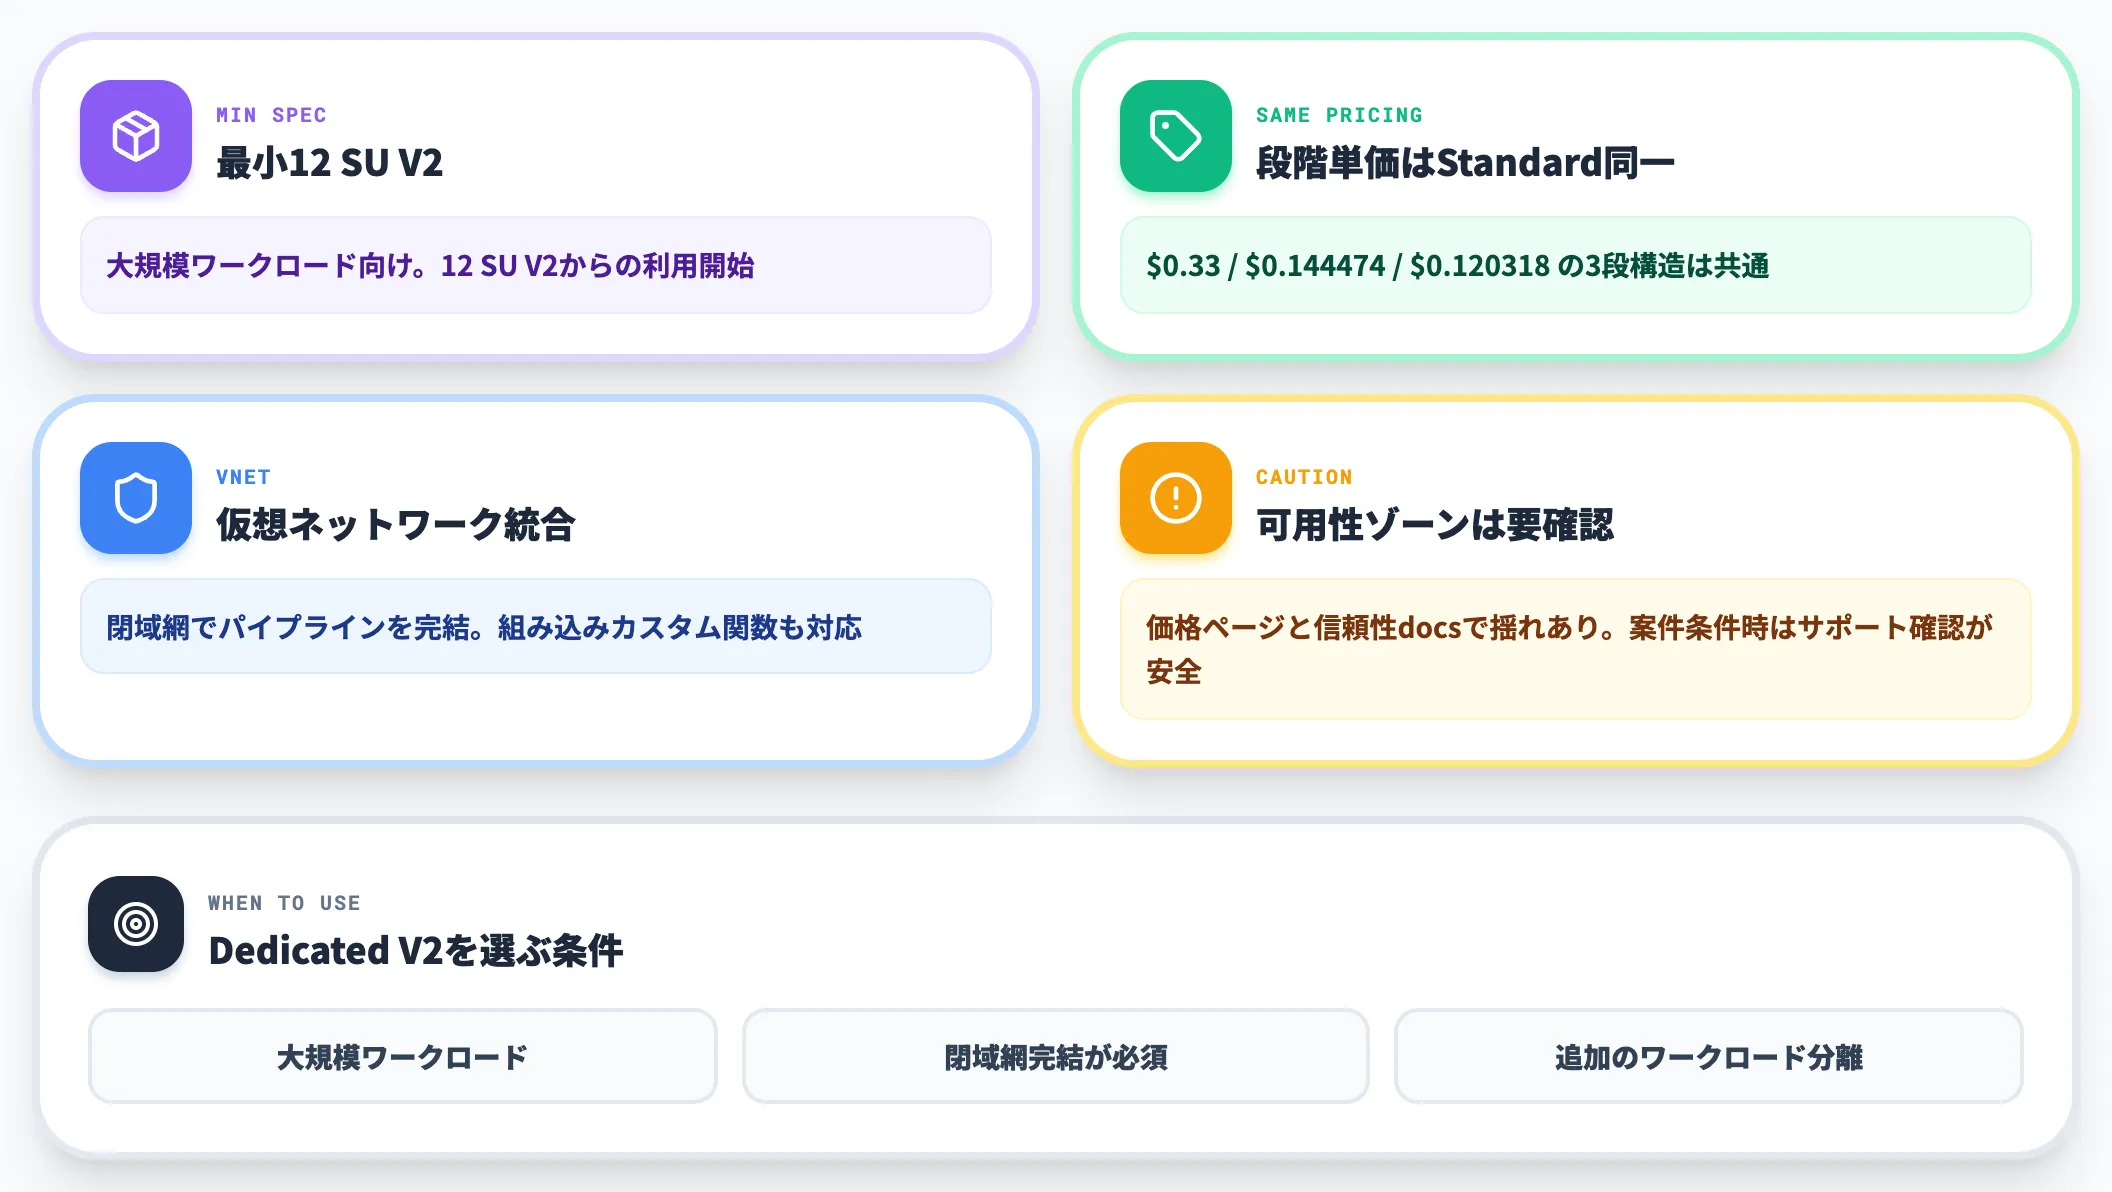Click the purple 12 SU V2 description box

point(536,265)
